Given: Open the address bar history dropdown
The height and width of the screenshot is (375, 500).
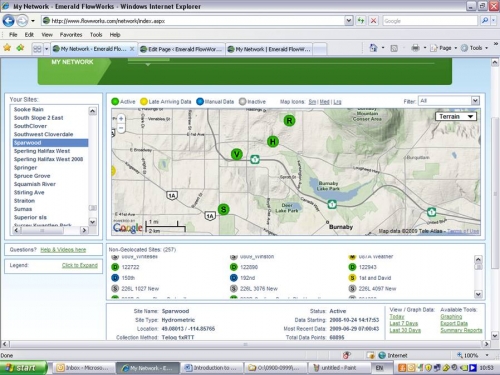Looking at the screenshot, I should coord(348,21).
